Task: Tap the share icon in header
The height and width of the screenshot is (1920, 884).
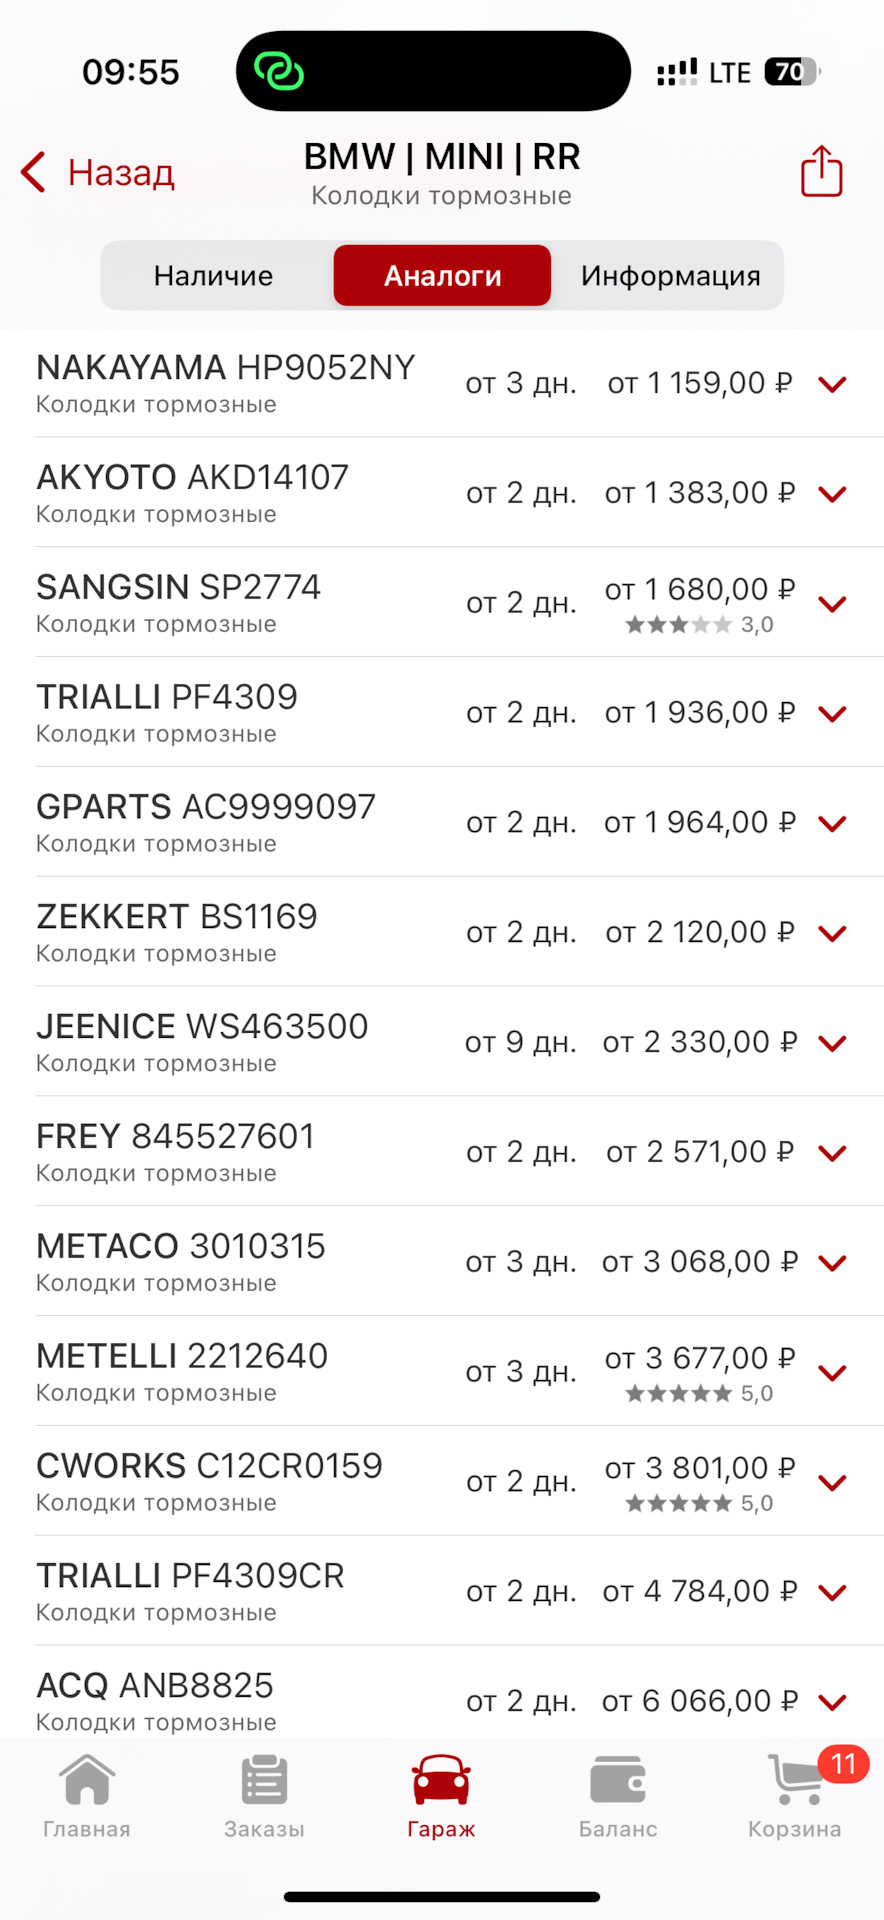Action: [x=821, y=171]
